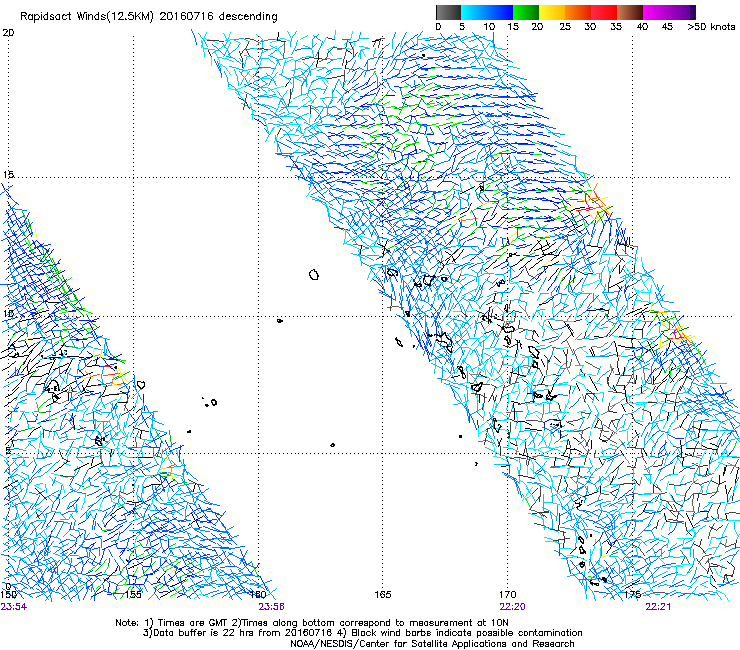Click the yellow 20-25 knots legend swatch

552,12
